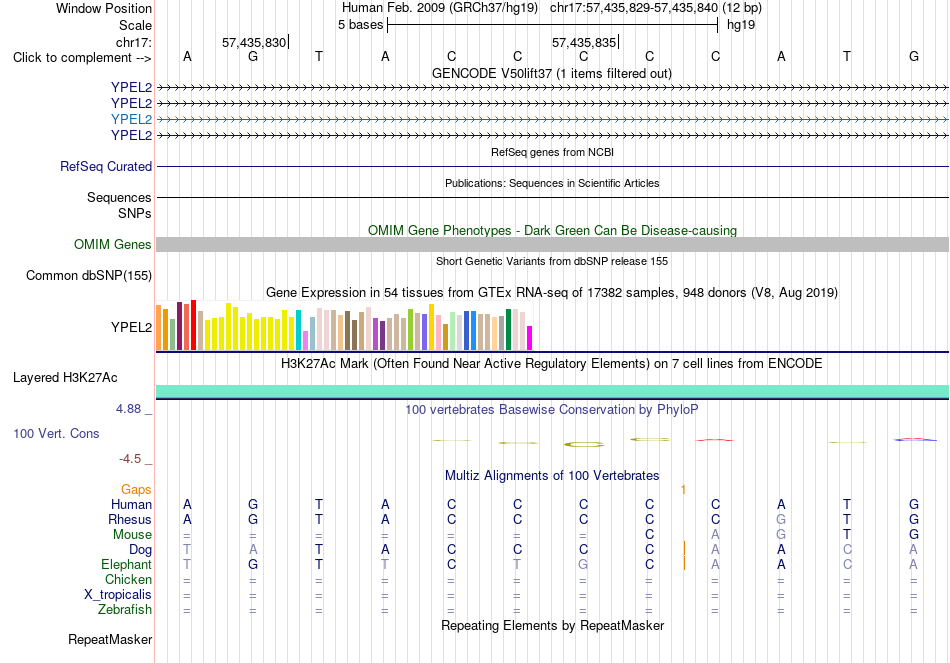Click the Scale label in the left column
The image size is (950, 663).
coord(136,25)
